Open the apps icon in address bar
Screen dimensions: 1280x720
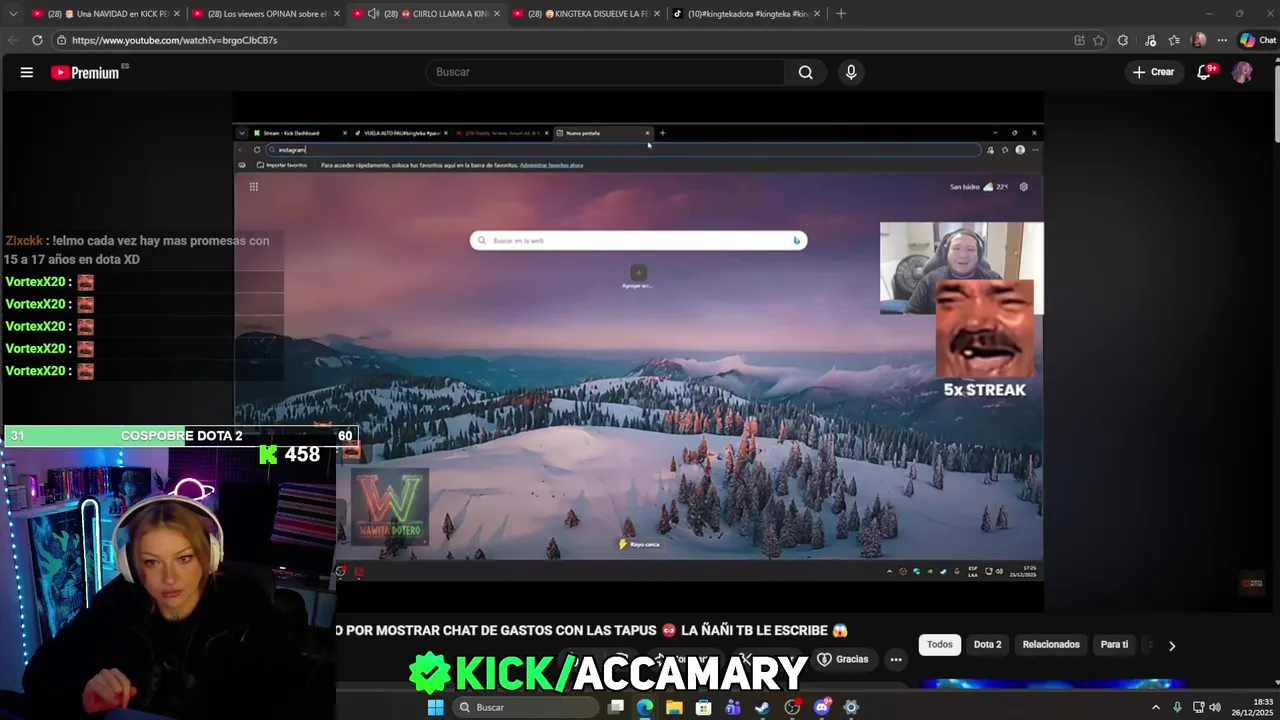1079,40
